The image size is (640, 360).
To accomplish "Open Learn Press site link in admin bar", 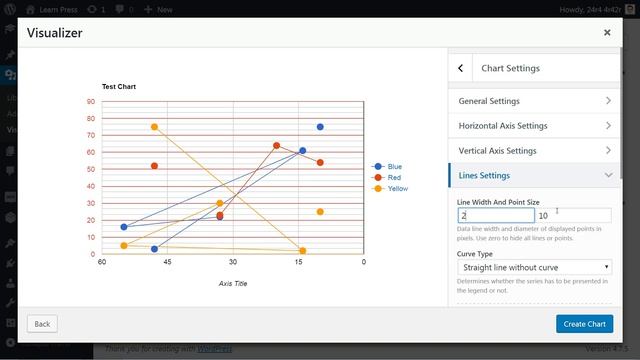I will 51,9.
